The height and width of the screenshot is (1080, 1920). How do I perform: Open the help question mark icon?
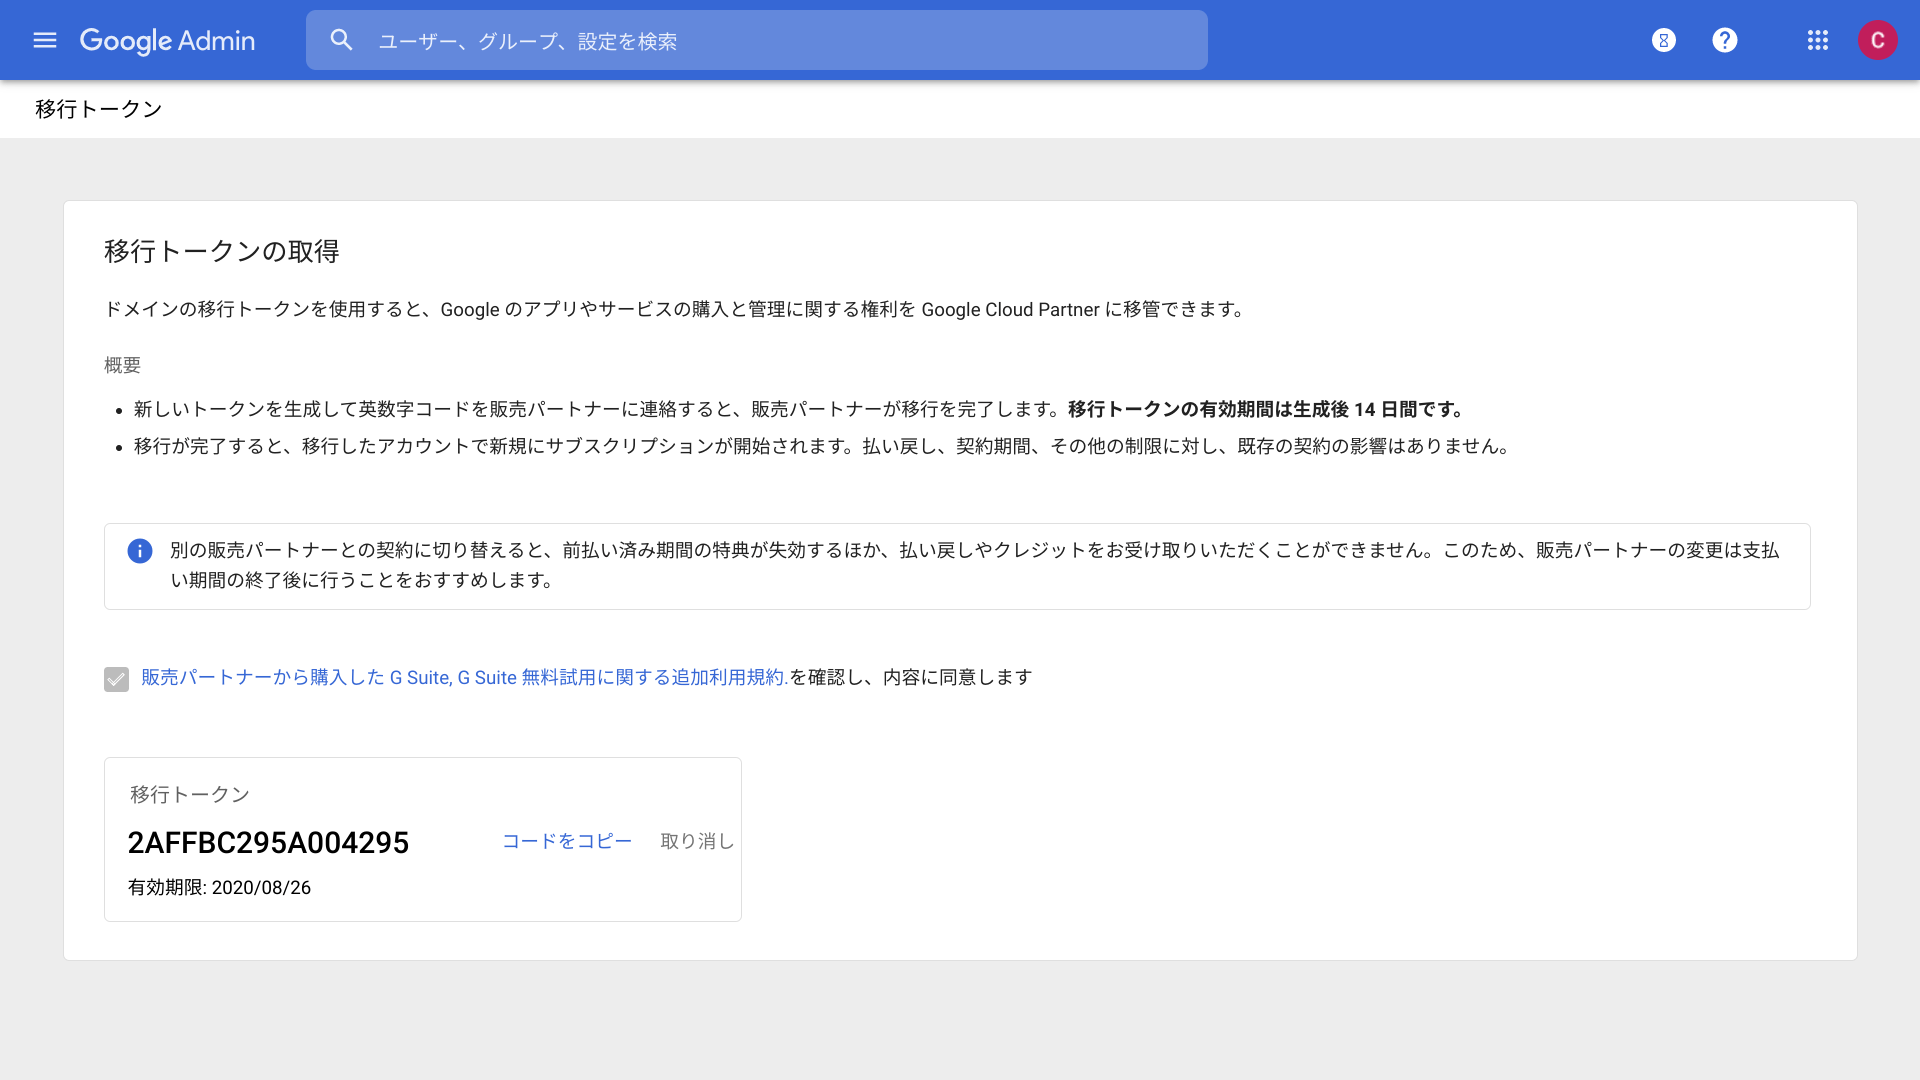point(1725,40)
